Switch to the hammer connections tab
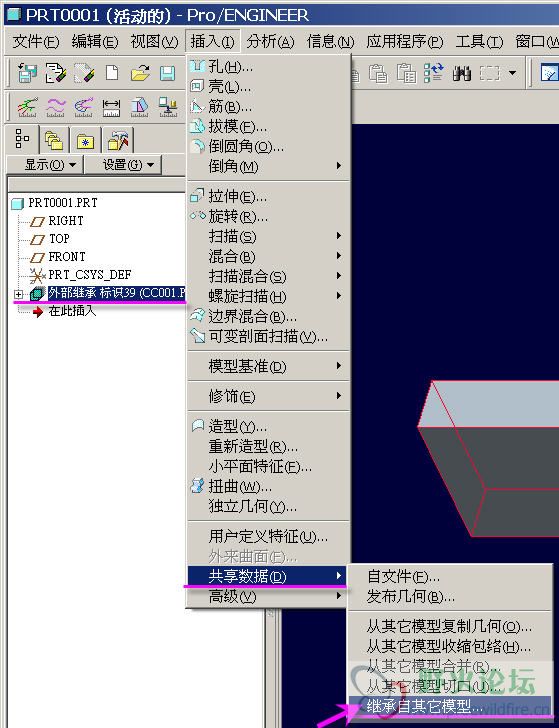 (118, 140)
